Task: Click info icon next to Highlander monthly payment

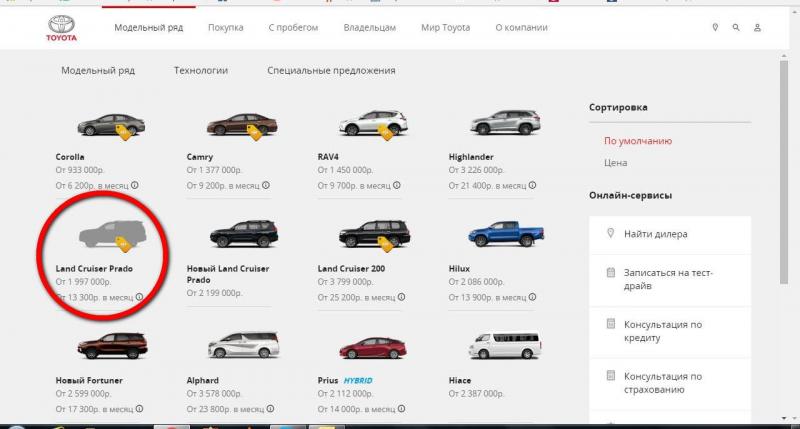Action: pos(532,185)
